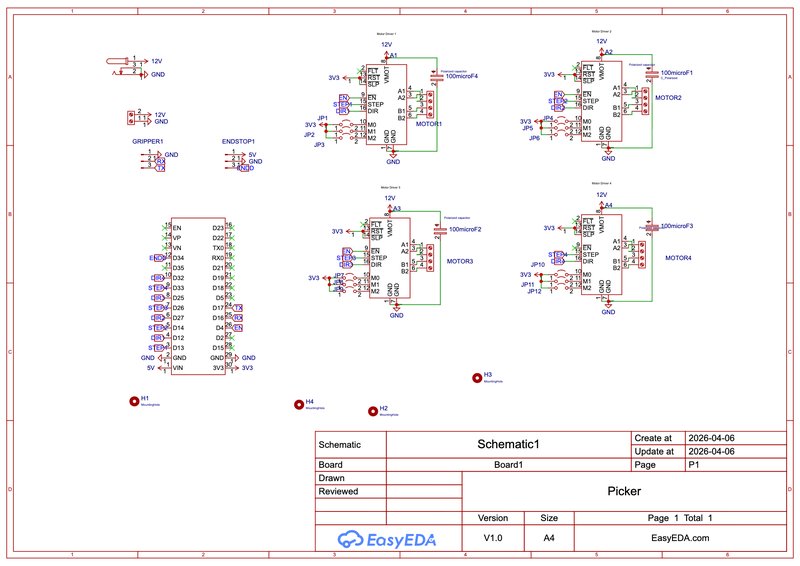This screenshot has height=566, width=800.
Task: Click the 'V1.0' version value
Action: tap(493, 538)
